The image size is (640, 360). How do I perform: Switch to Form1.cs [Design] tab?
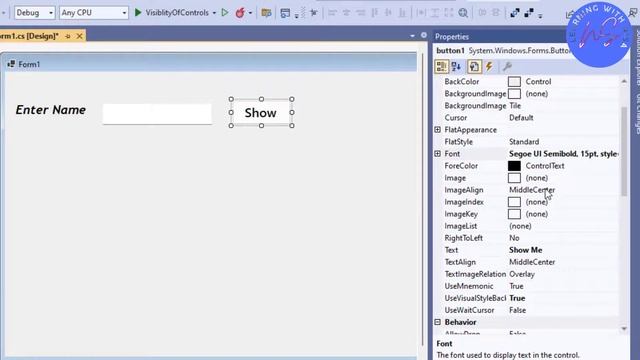[x=29, y=36]
